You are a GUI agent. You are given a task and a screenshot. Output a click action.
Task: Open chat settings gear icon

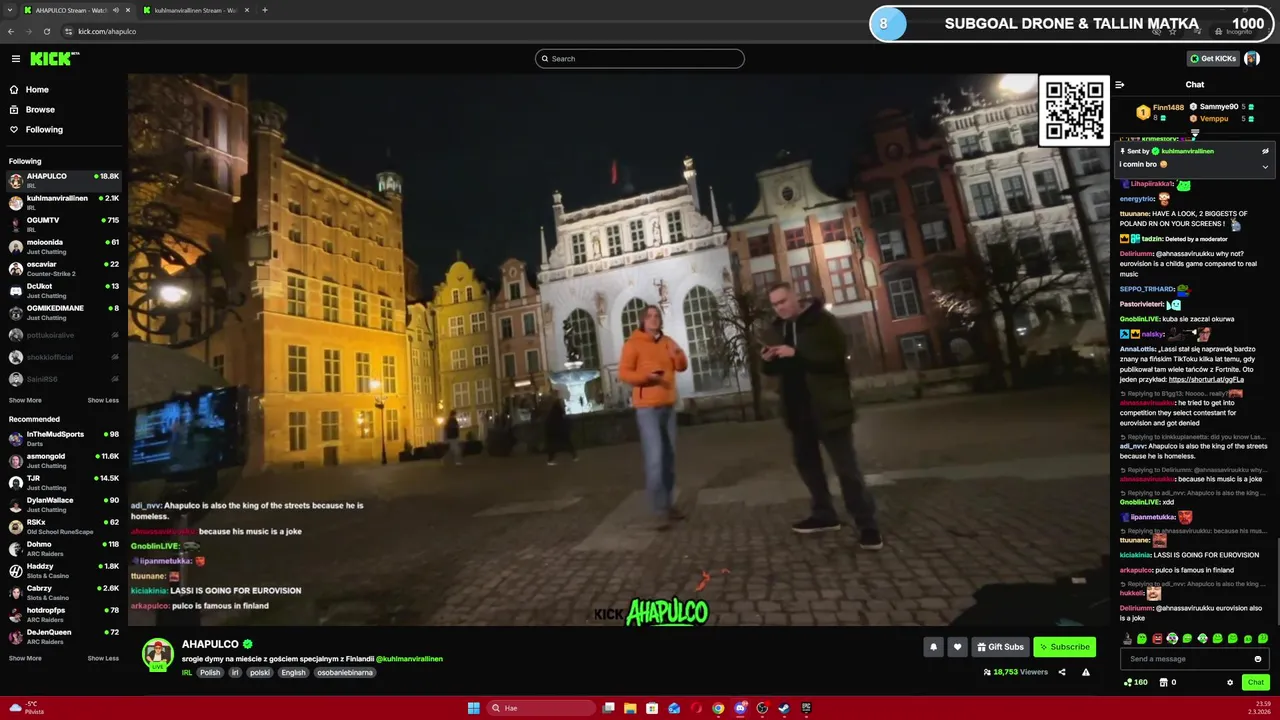point(1230,682)
